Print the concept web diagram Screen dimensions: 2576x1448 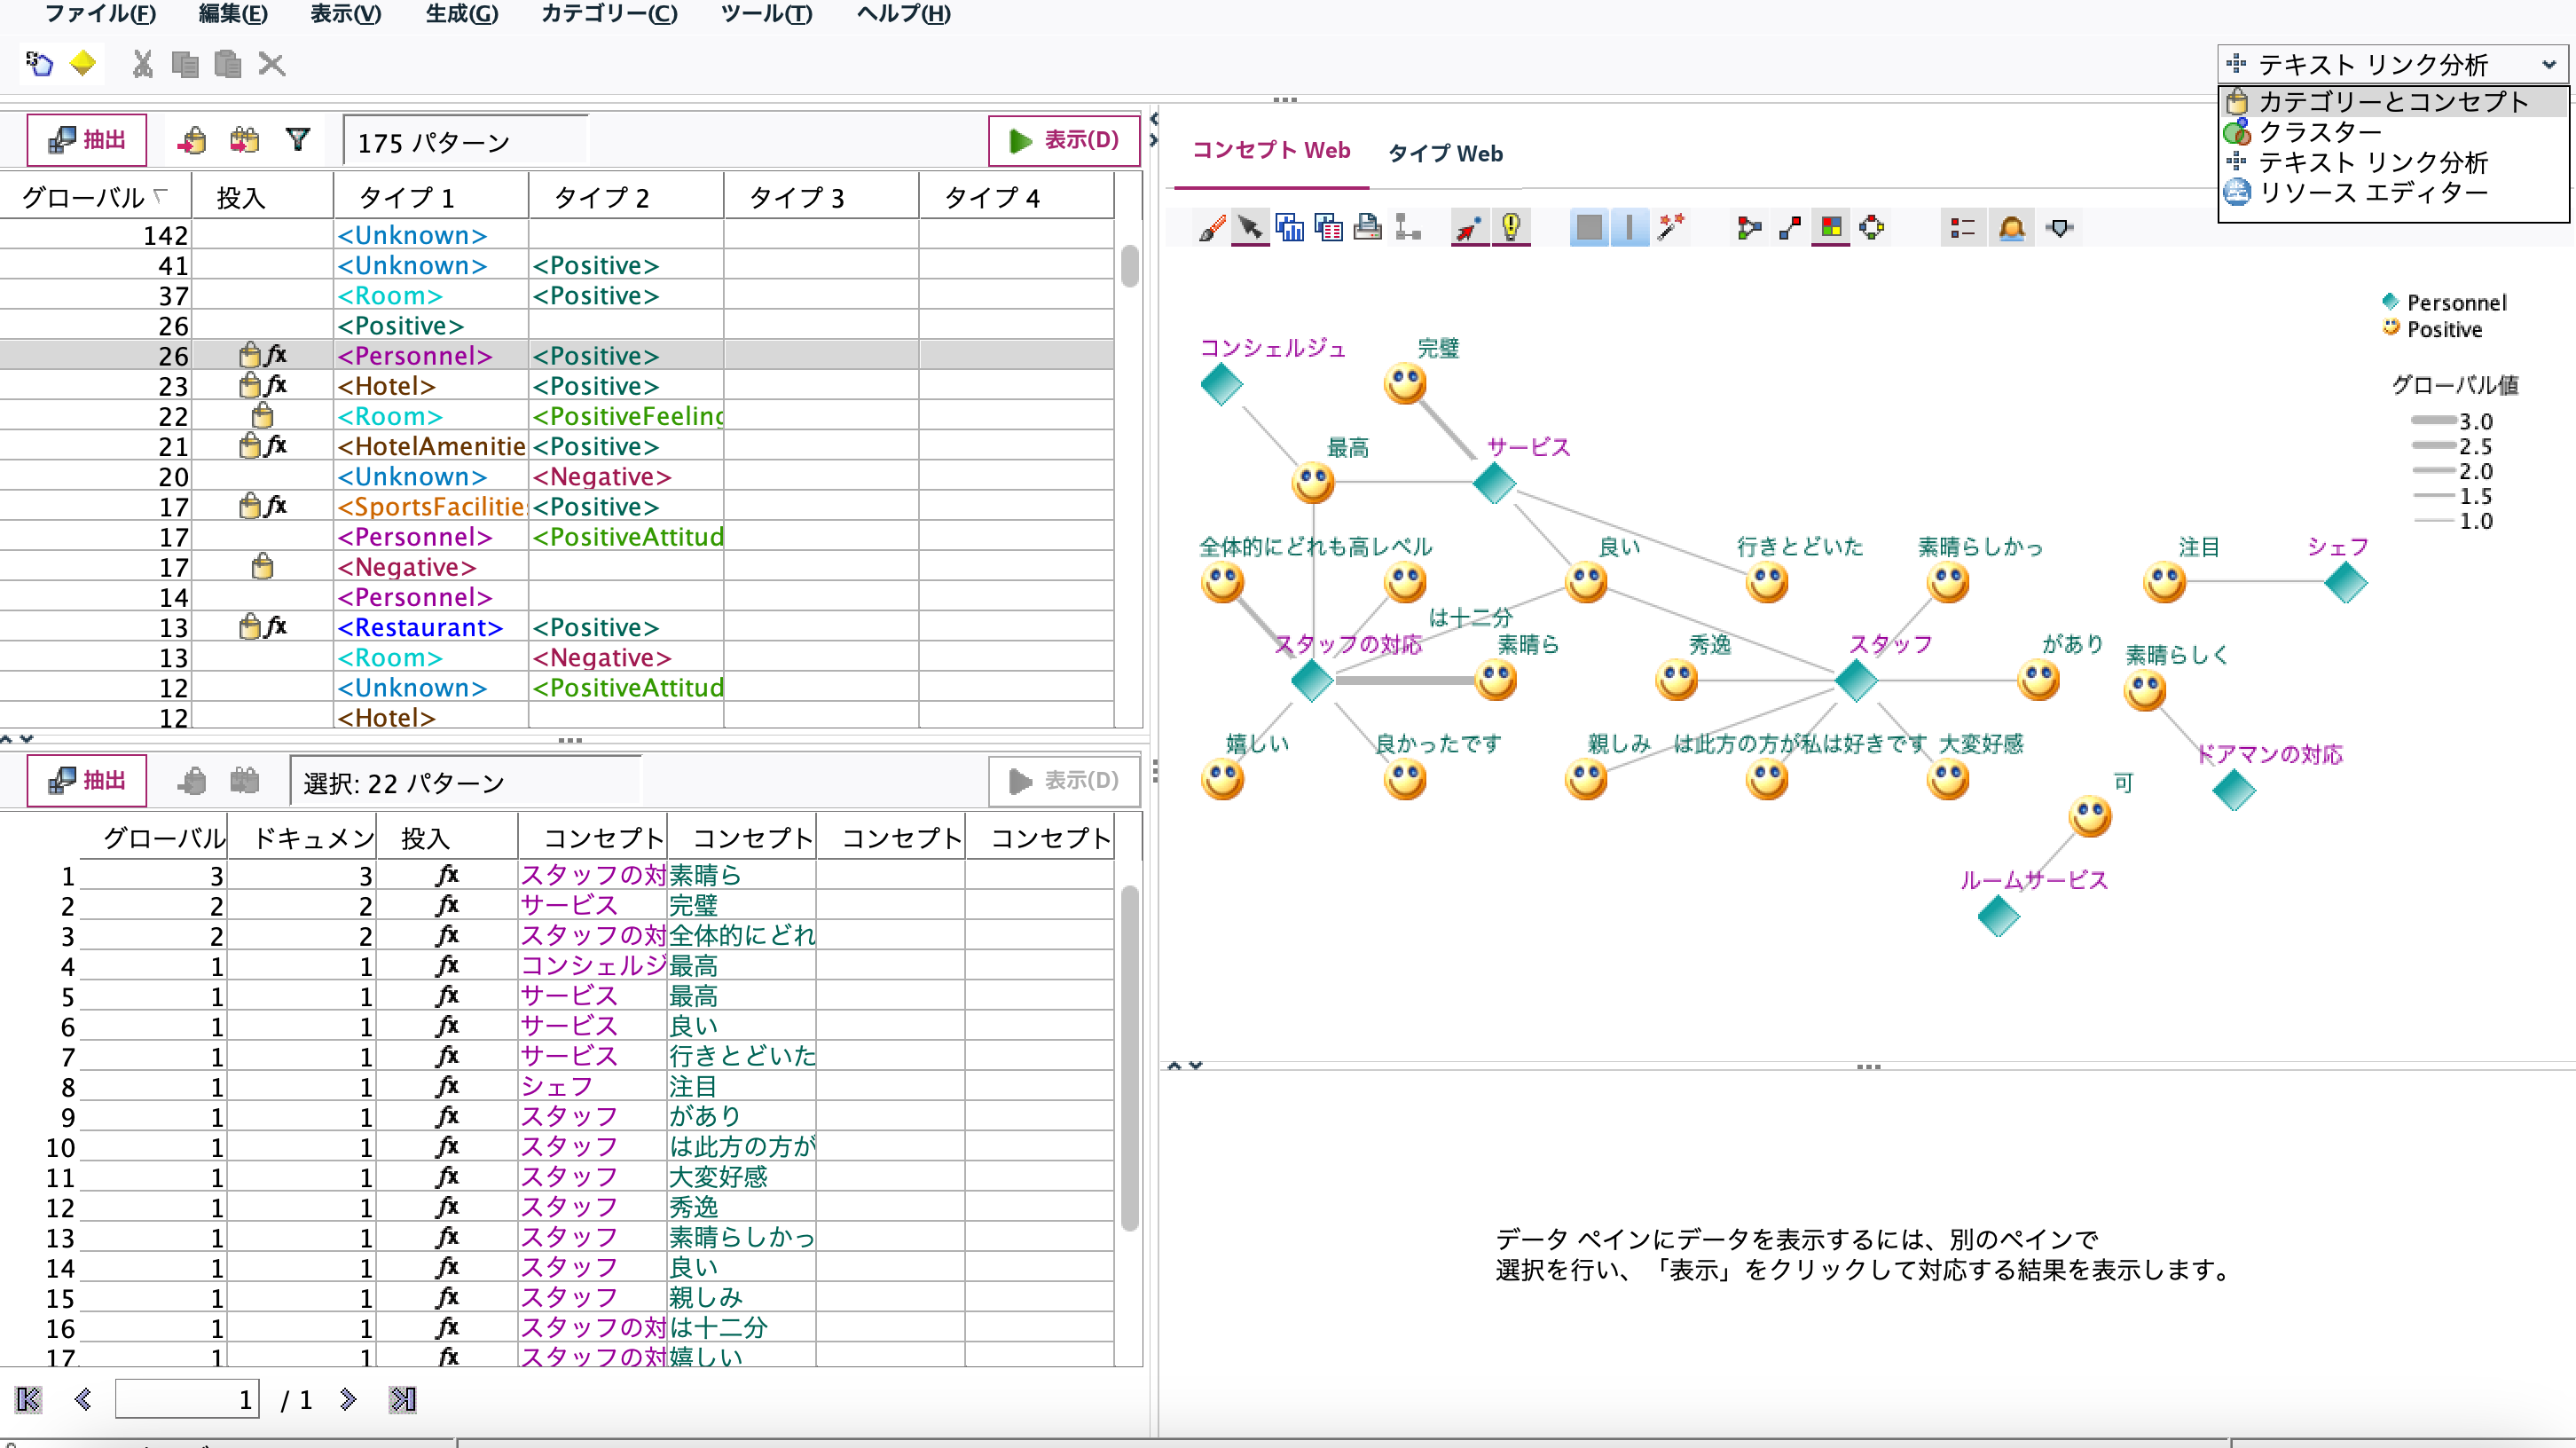click(x=1367, y=227)
